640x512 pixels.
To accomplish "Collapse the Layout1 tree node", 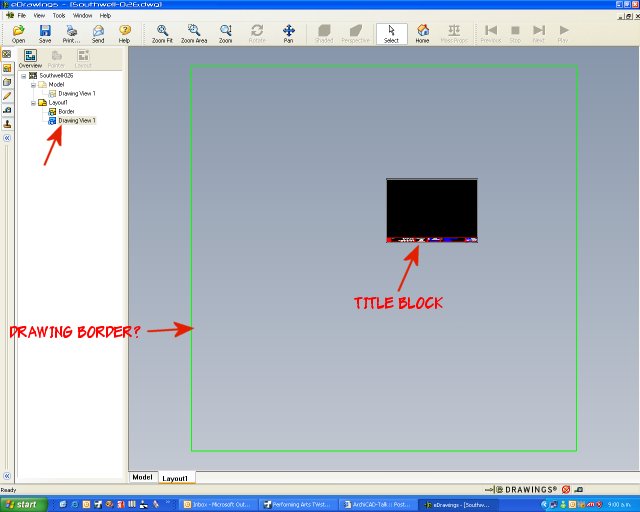I will click(33, 103).
